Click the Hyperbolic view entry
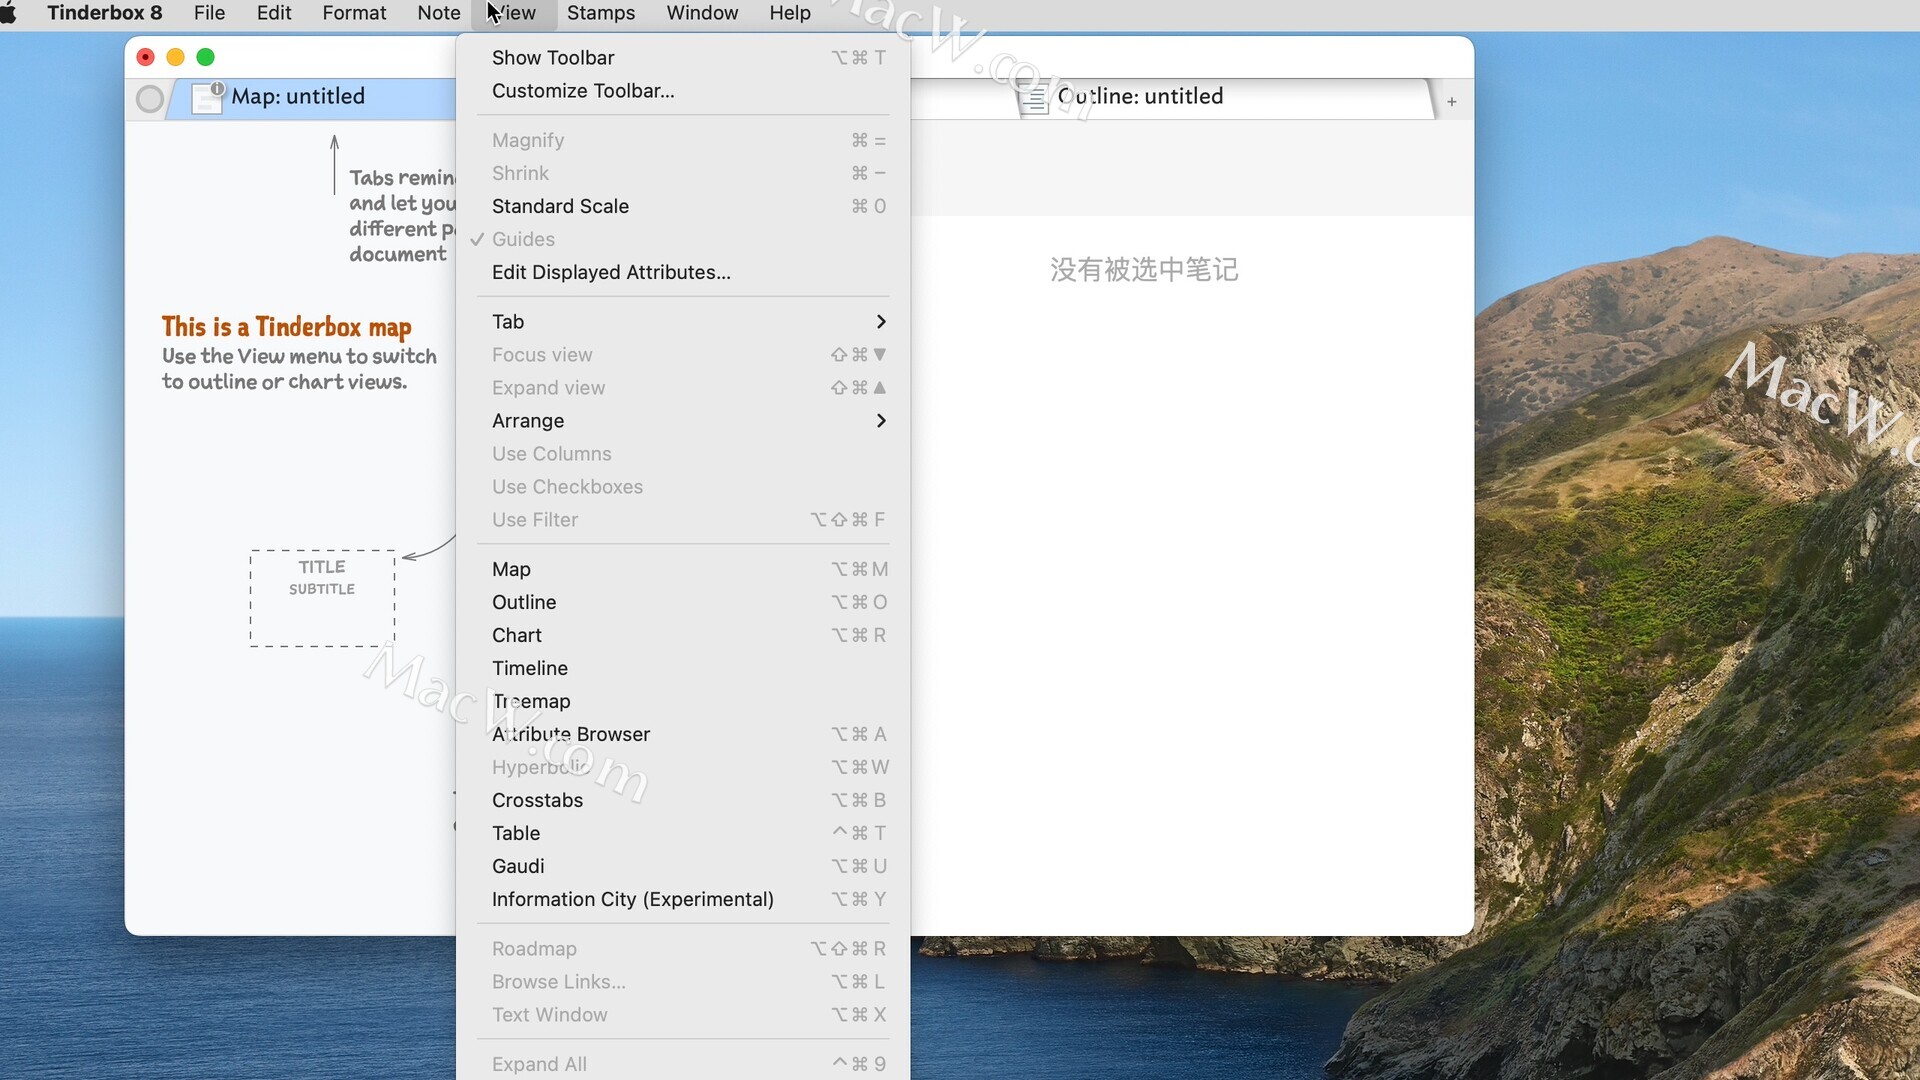 click(x=683, y=767)
